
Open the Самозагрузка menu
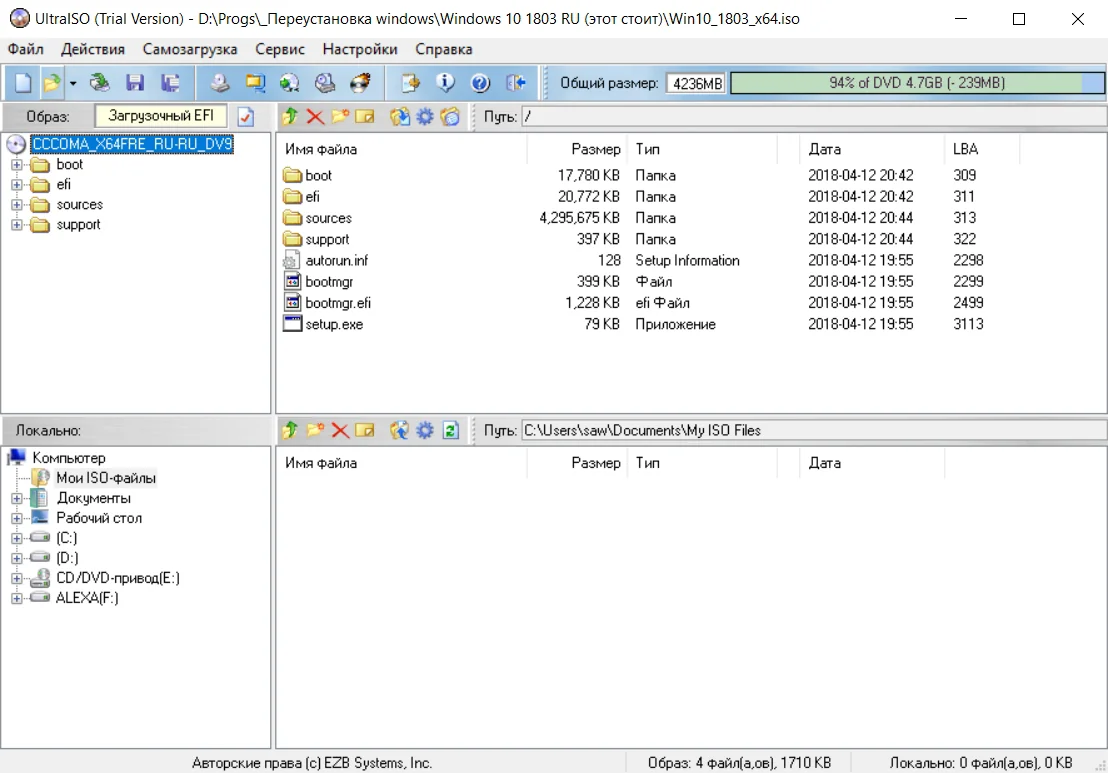(x=190, y=49)
